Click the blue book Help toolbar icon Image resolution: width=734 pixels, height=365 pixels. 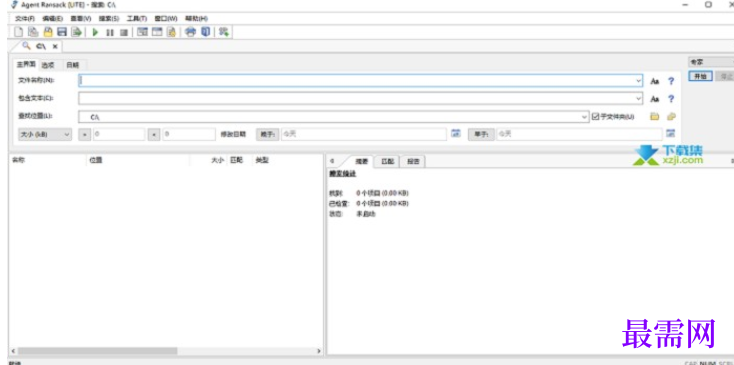pyautogui.click(x=206, y=32)
